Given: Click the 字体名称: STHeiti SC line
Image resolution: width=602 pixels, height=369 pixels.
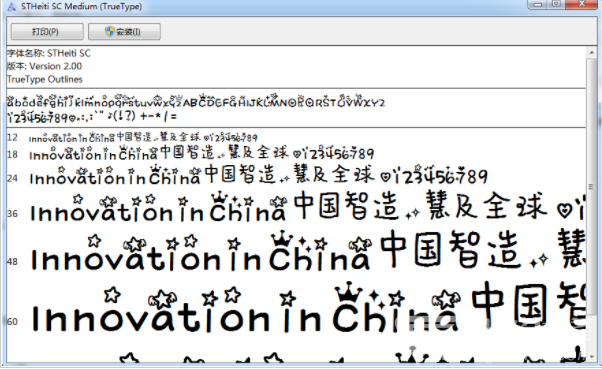Looking at the screenshot, I should [x=49, y=53].
